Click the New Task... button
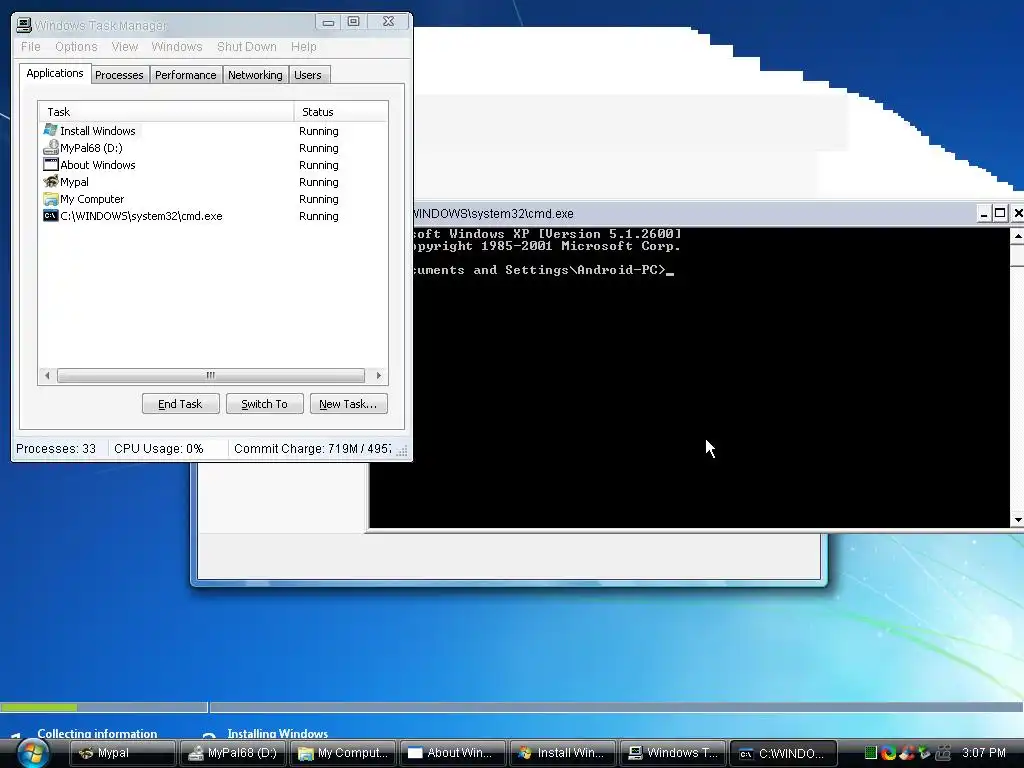This screenshot has height=768, width=1024. click(348, 404)
